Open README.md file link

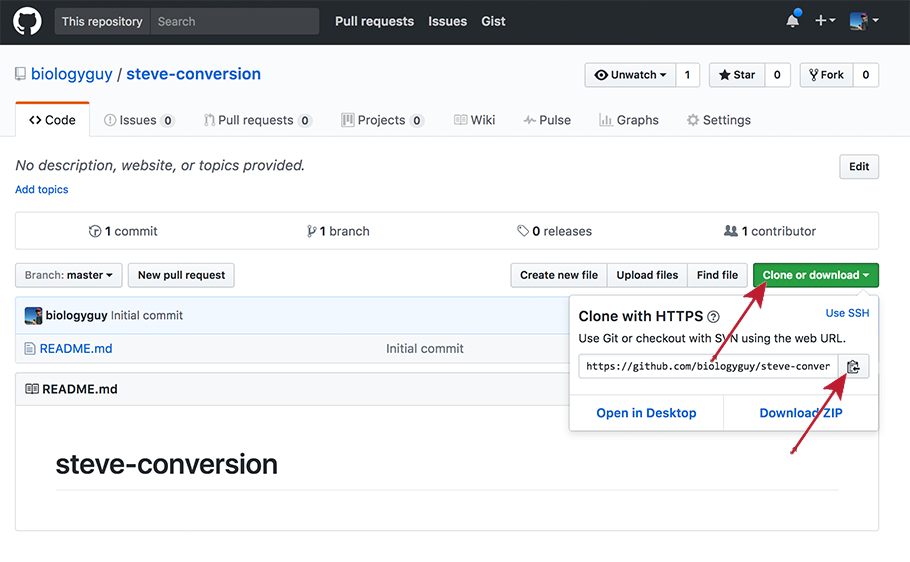tap(76, 348)
